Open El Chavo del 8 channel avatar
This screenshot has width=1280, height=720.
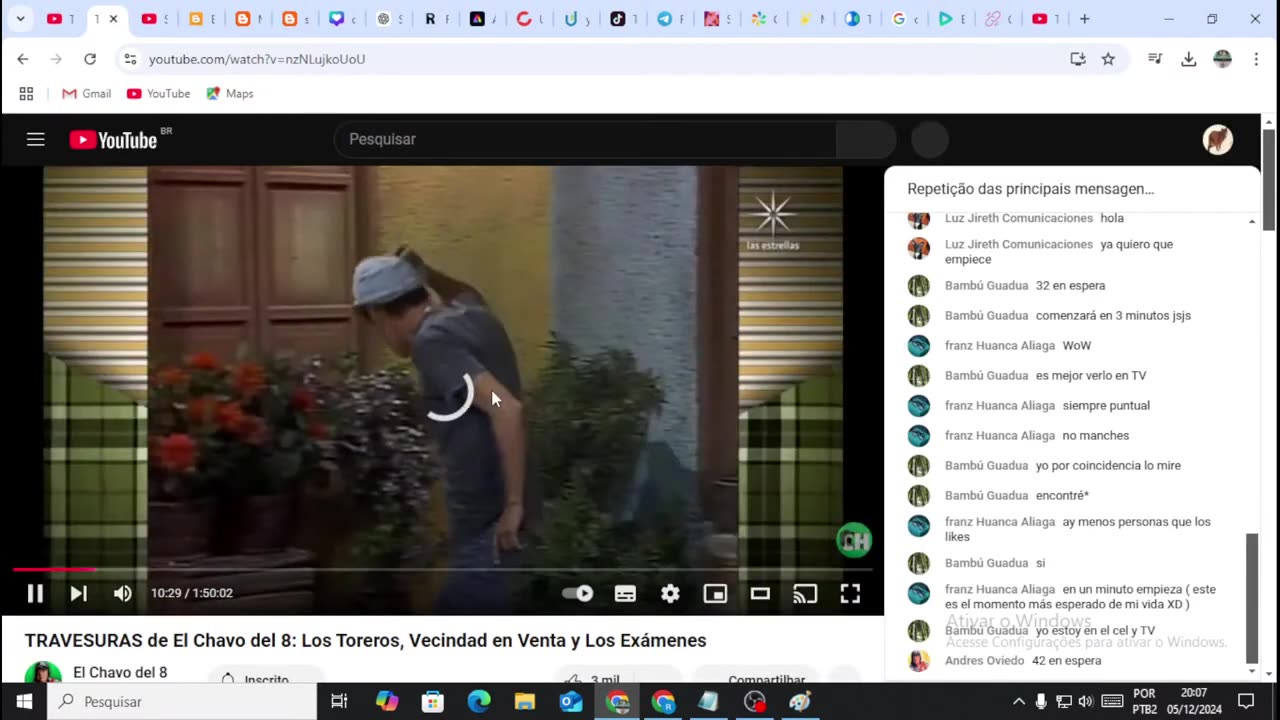coord(43,673)
